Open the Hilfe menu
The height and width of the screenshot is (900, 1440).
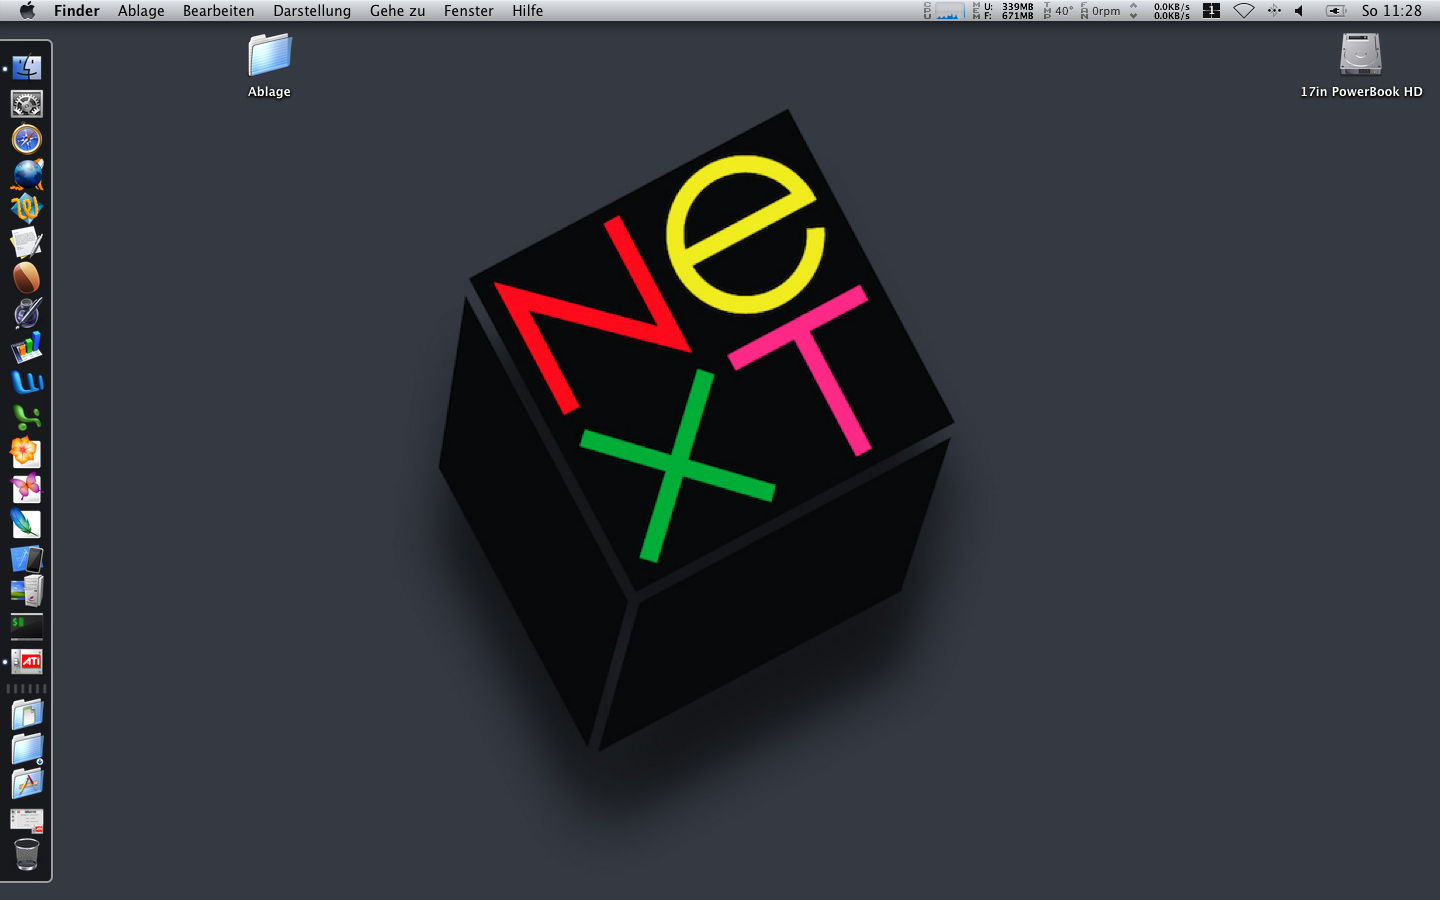tap(528, 10)
